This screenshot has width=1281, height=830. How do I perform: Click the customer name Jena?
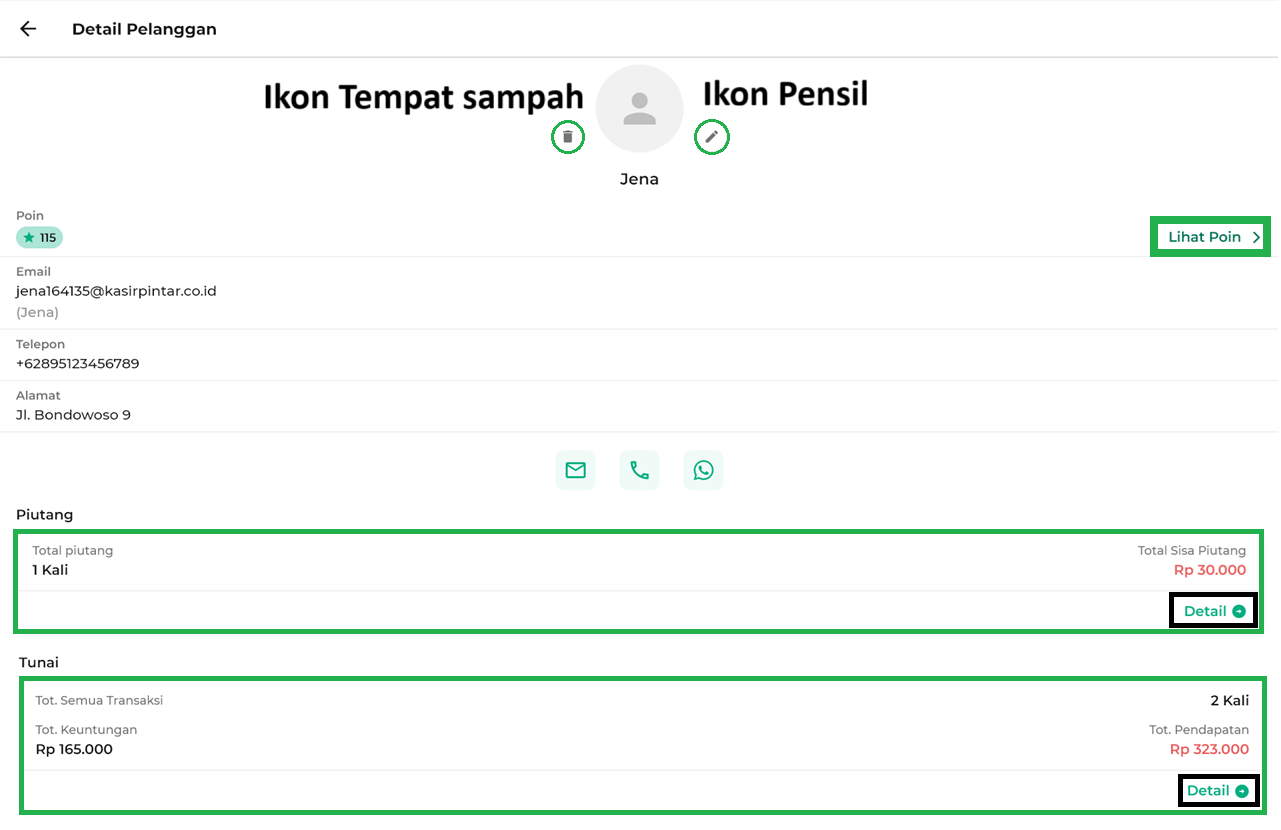coord(639,179)
